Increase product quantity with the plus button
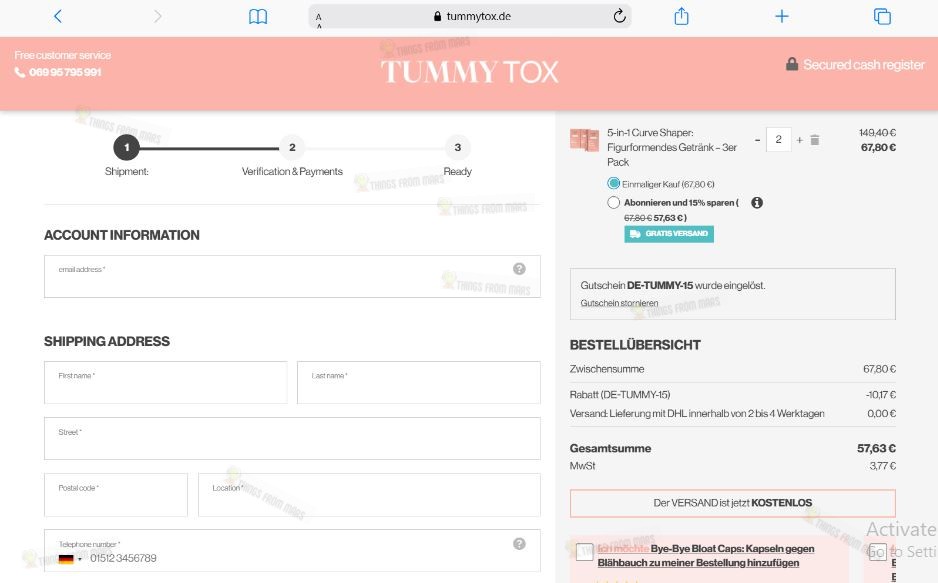 point(799,140)
